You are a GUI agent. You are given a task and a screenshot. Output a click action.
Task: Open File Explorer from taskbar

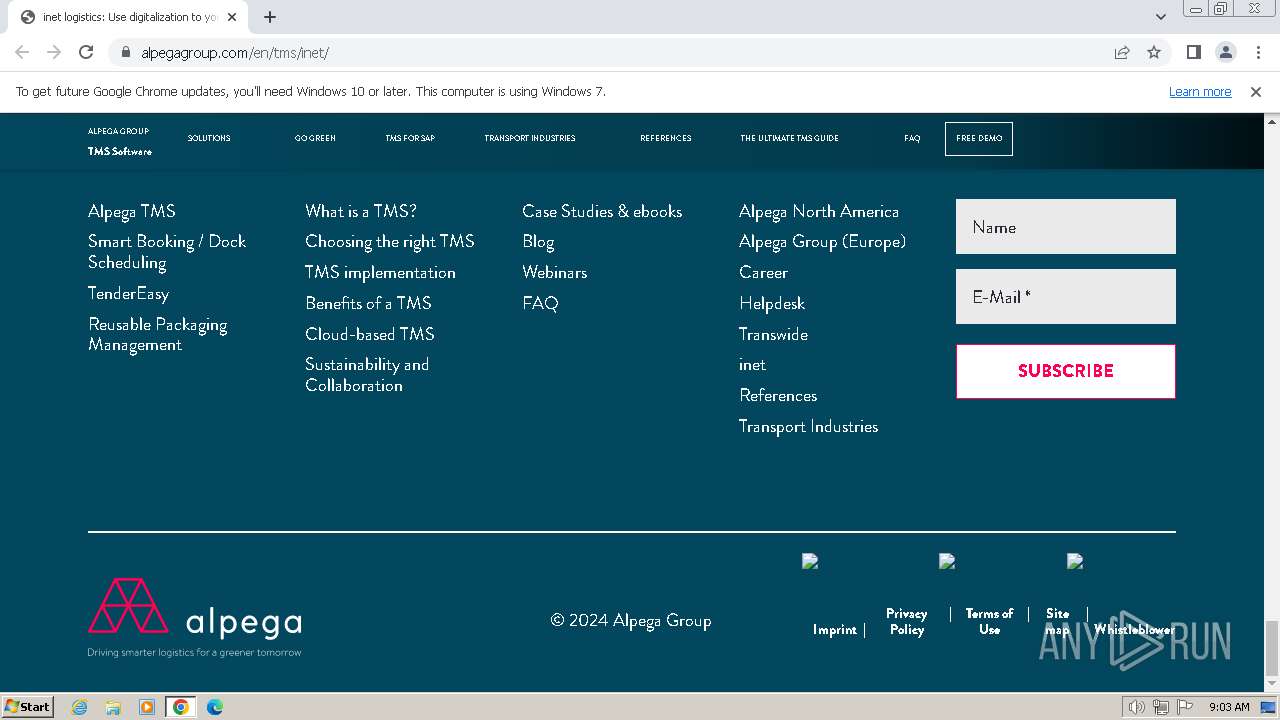(x=113, y=707)
